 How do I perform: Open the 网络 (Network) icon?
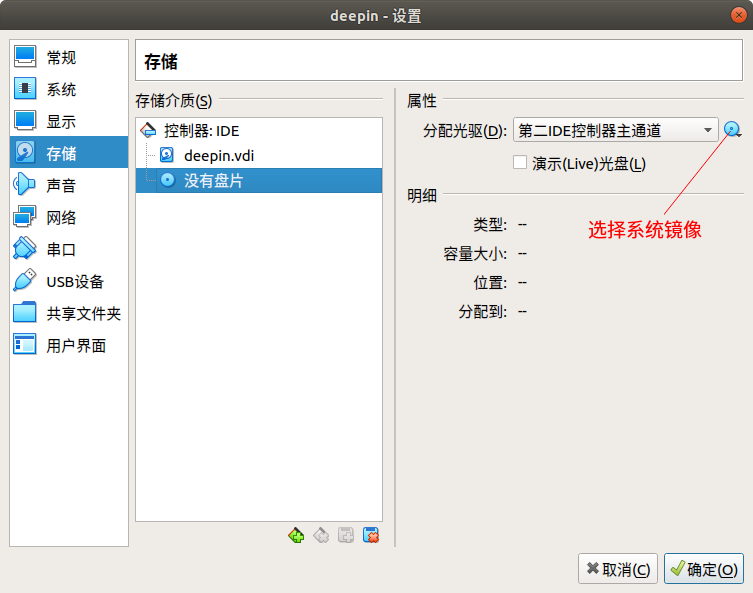point(24,217)
